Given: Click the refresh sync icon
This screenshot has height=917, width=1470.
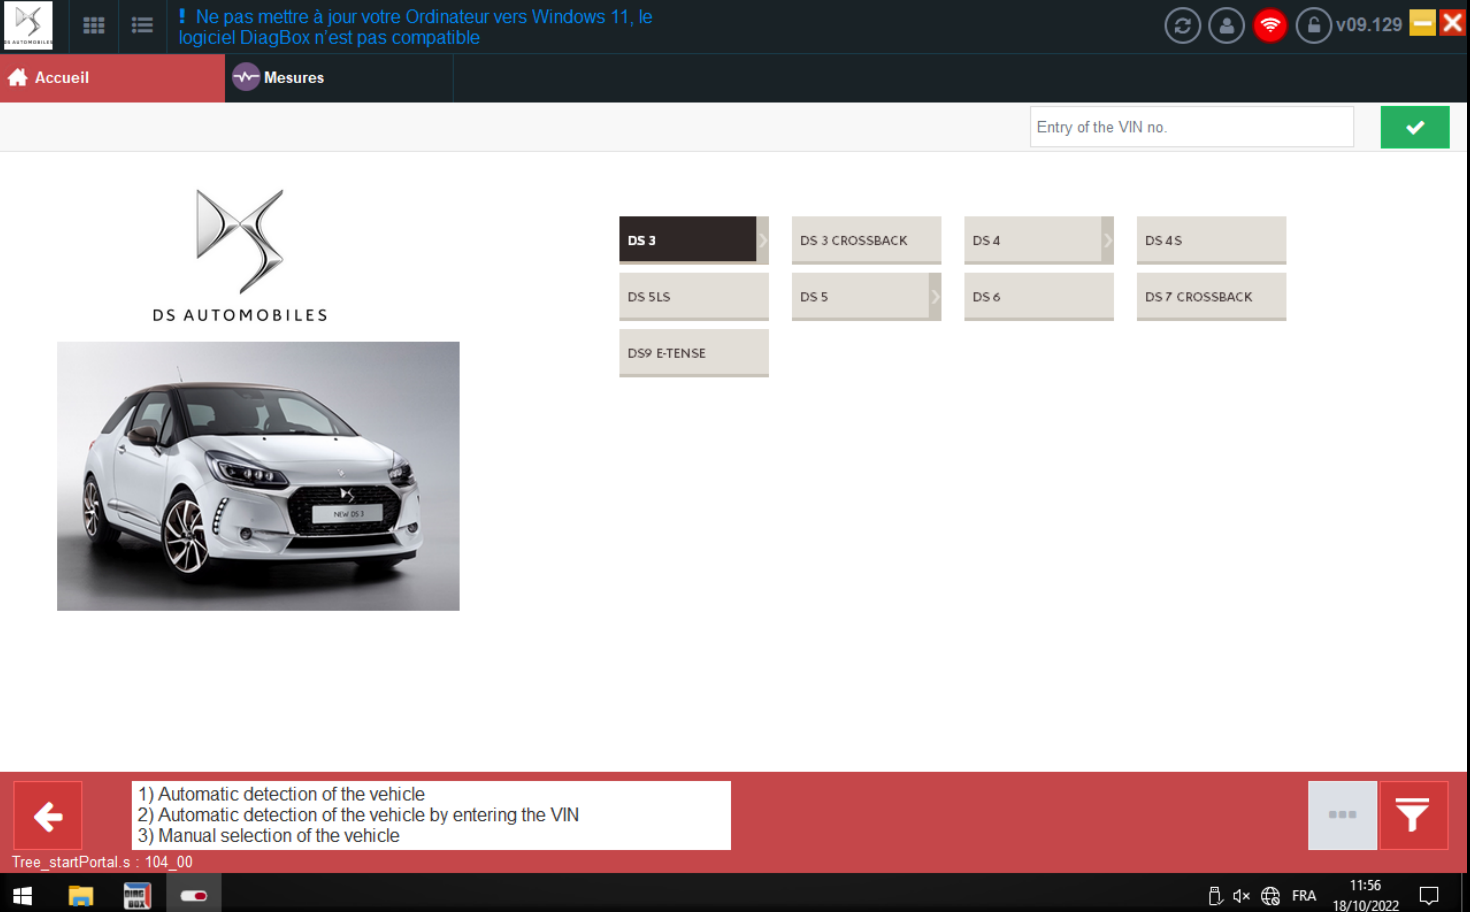Looking at the screenshot, I should [x=1182, y=26].
